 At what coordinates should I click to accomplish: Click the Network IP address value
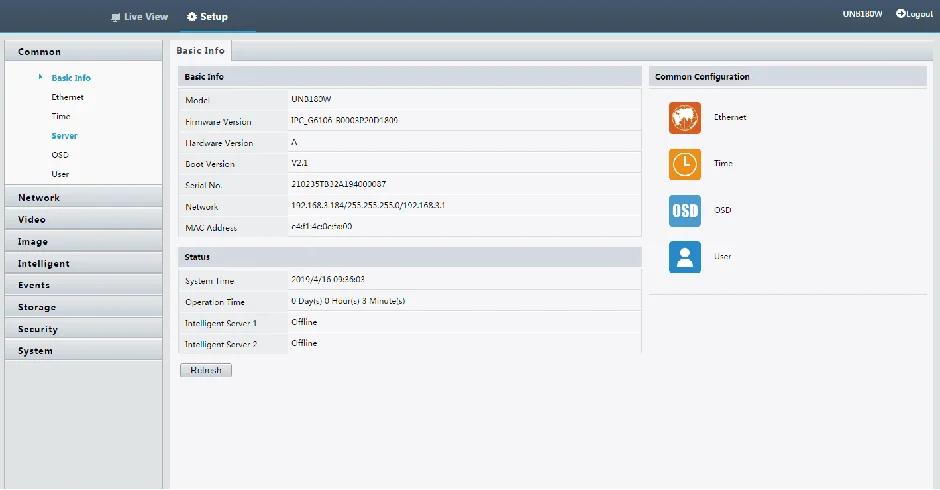(x=367, y=205)
